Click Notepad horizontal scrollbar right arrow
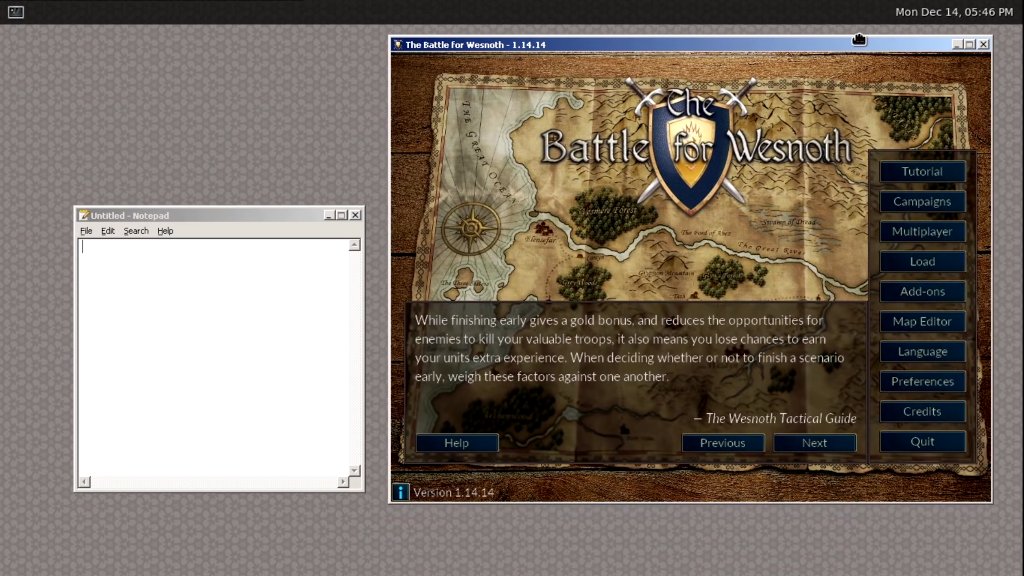 (343, 482)
